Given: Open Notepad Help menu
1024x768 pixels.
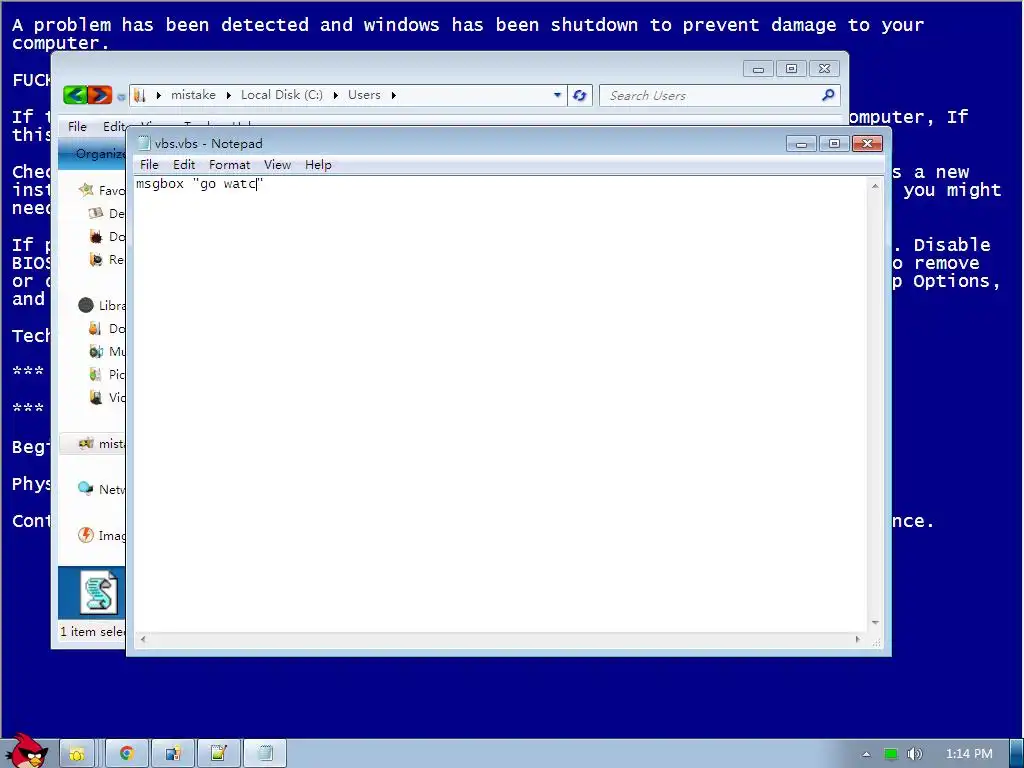Looking at the screenshot, I should [318, 165].
